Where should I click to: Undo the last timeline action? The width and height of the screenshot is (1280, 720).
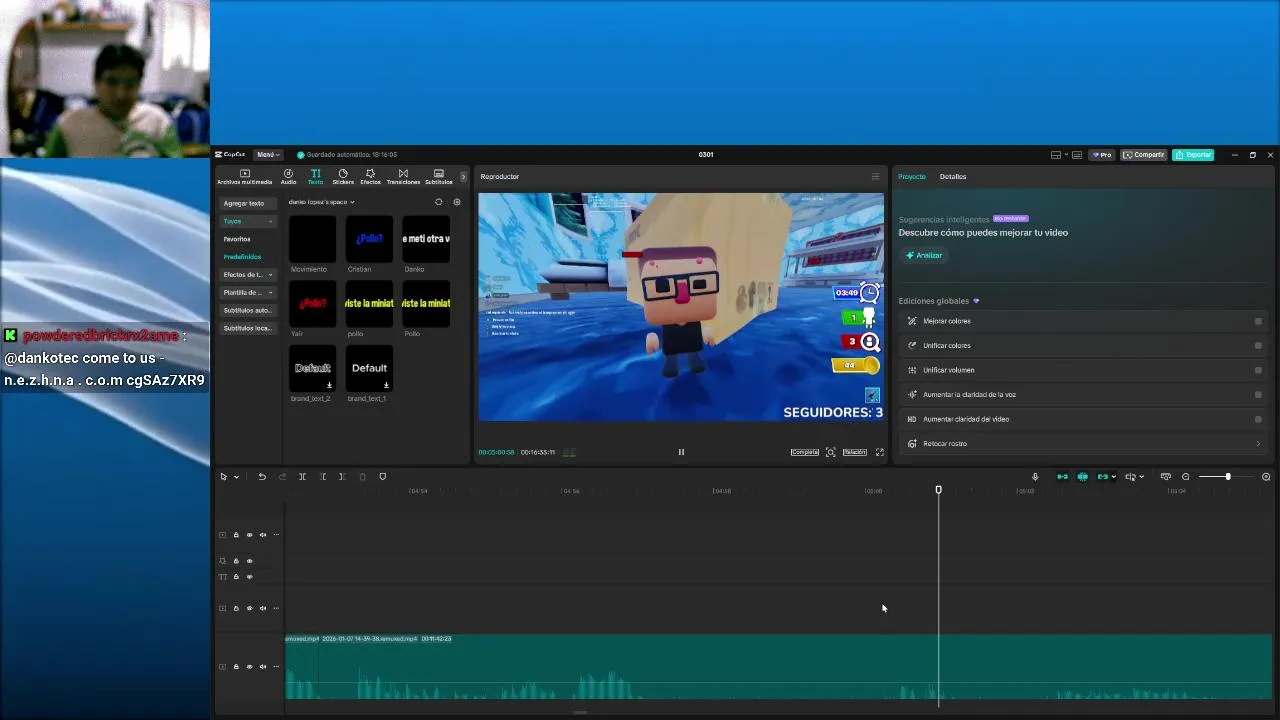(262, 477)
